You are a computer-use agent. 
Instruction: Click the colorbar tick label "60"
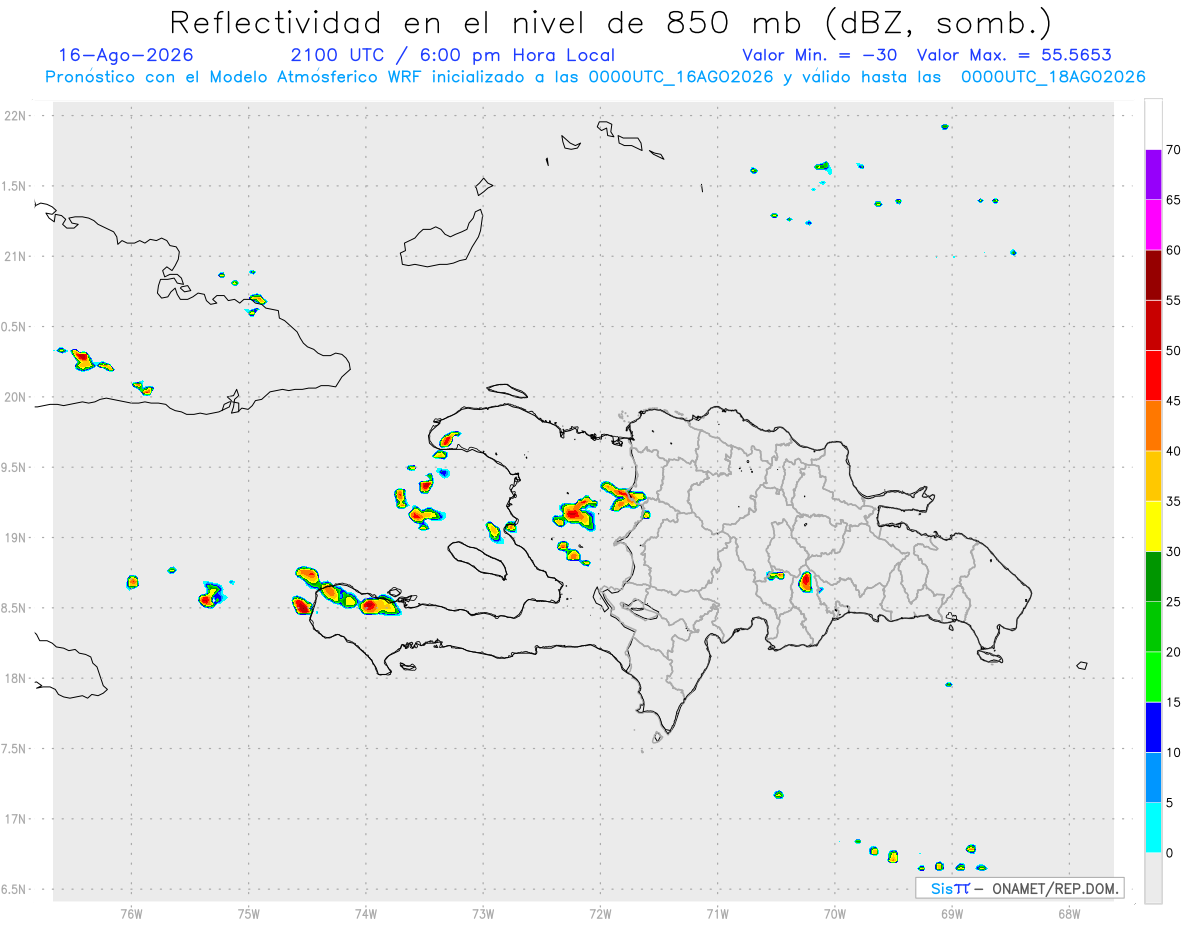pyautogui.click(x=1173, y=250)
